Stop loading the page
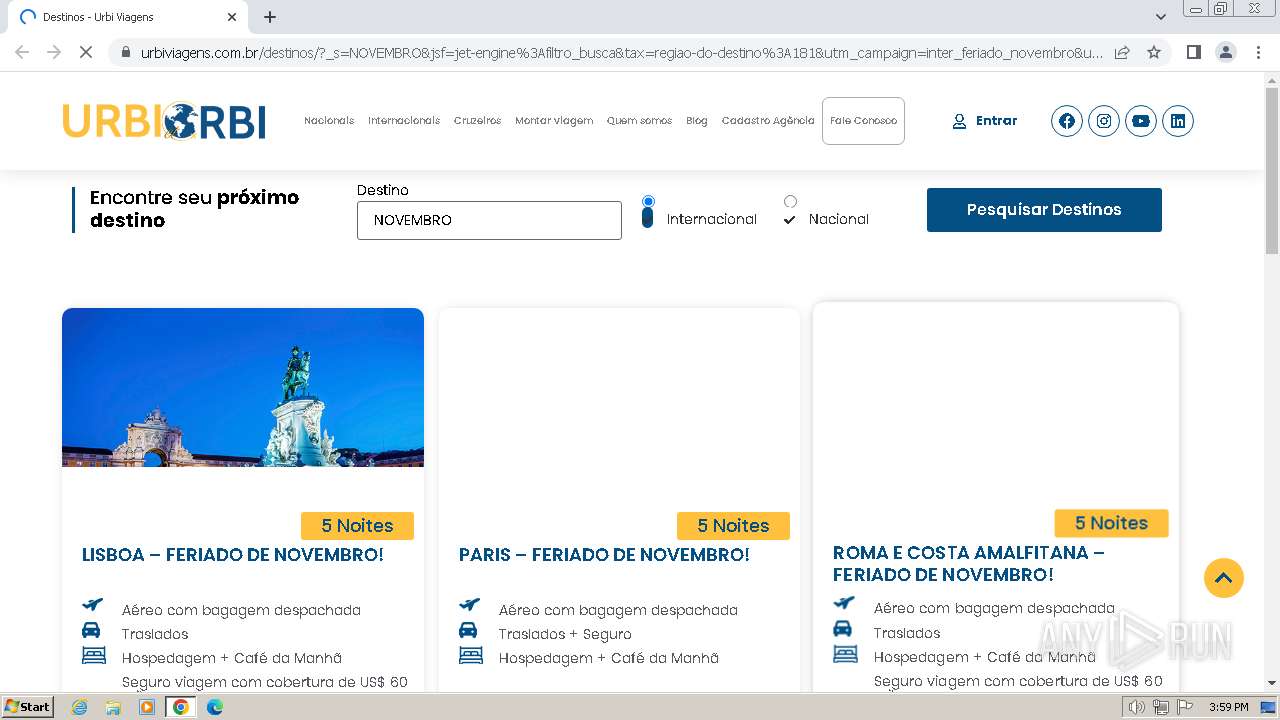1280x720 pixels. coord(86,52)
